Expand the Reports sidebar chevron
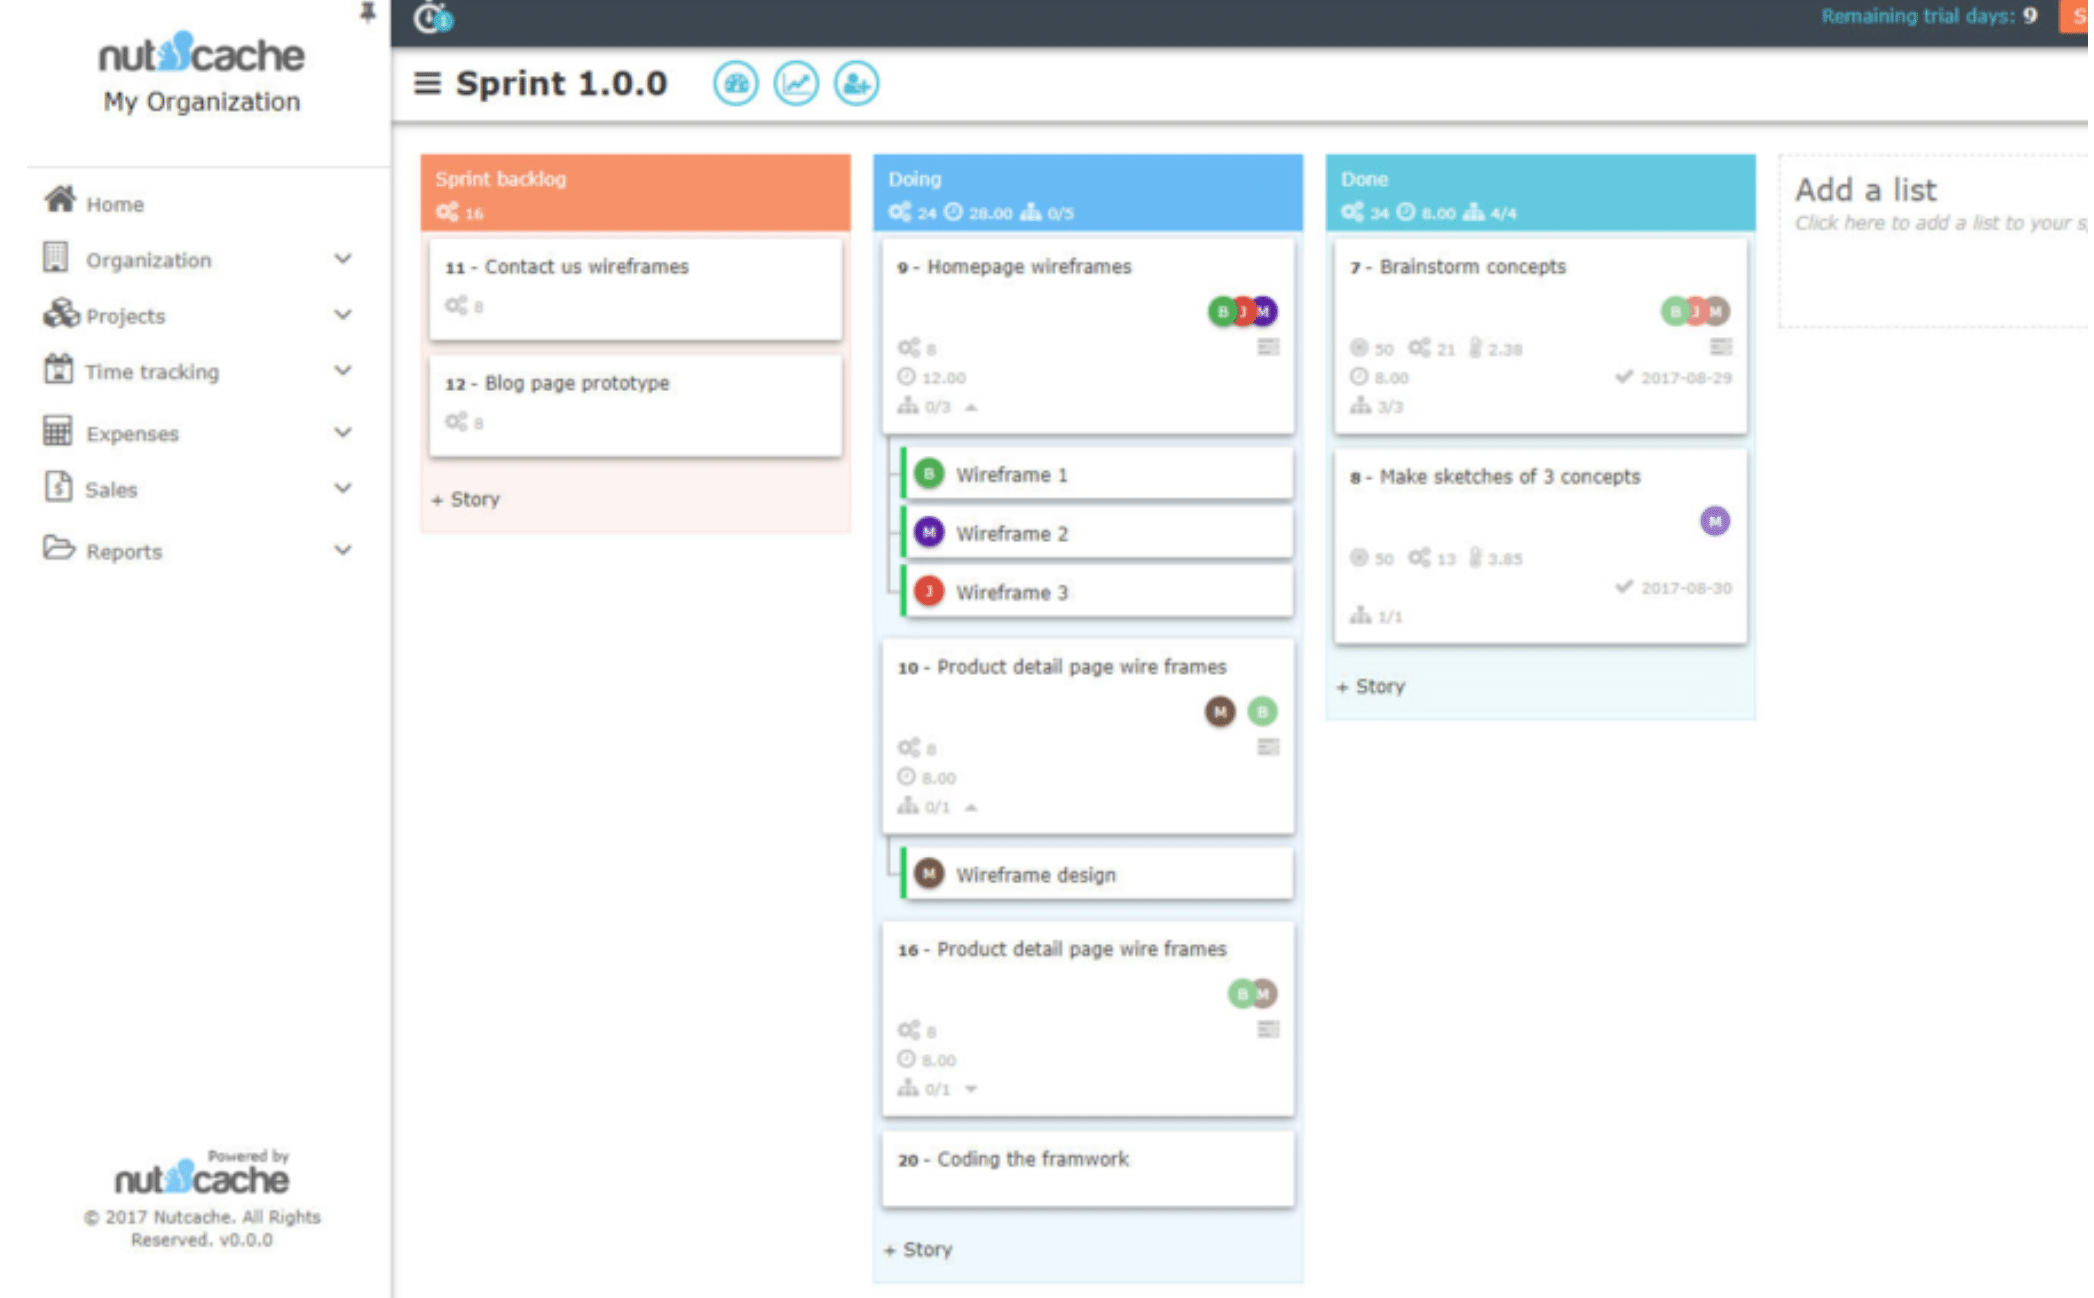Screen dimensions: 2094x1298 [x=341, y=550]
